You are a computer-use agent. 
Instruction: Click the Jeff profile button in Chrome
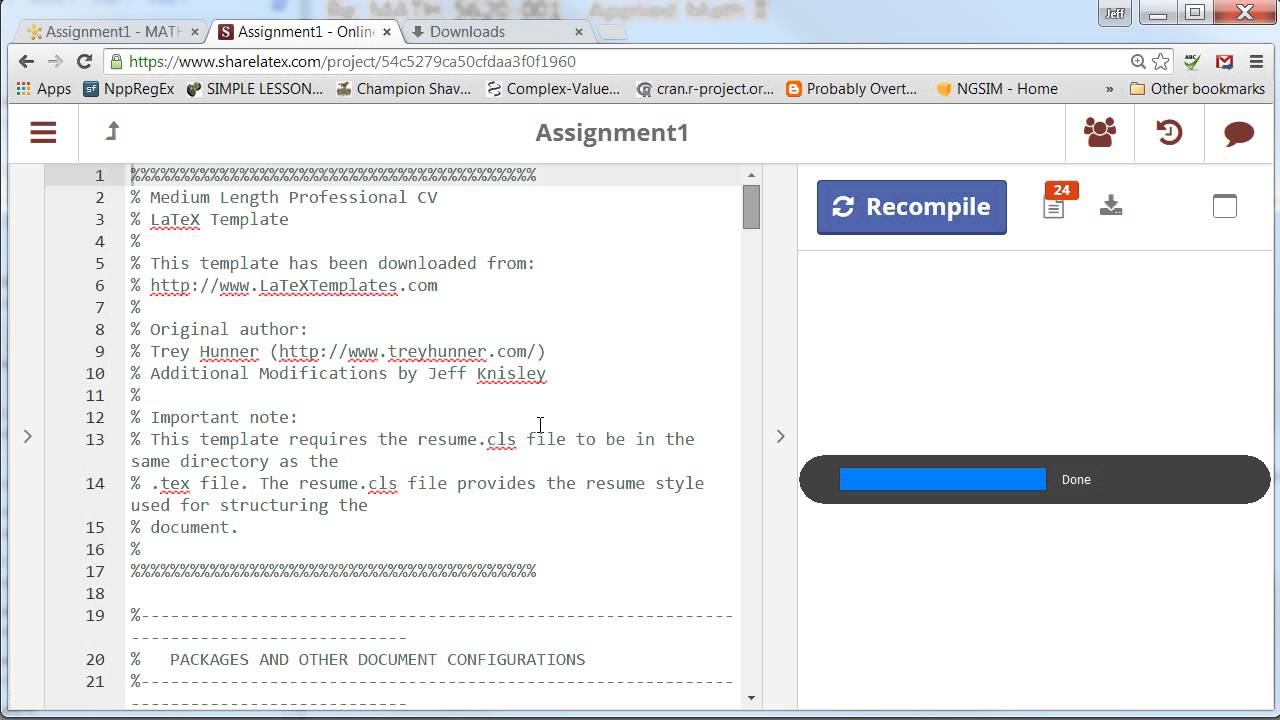click(1115, 13)
